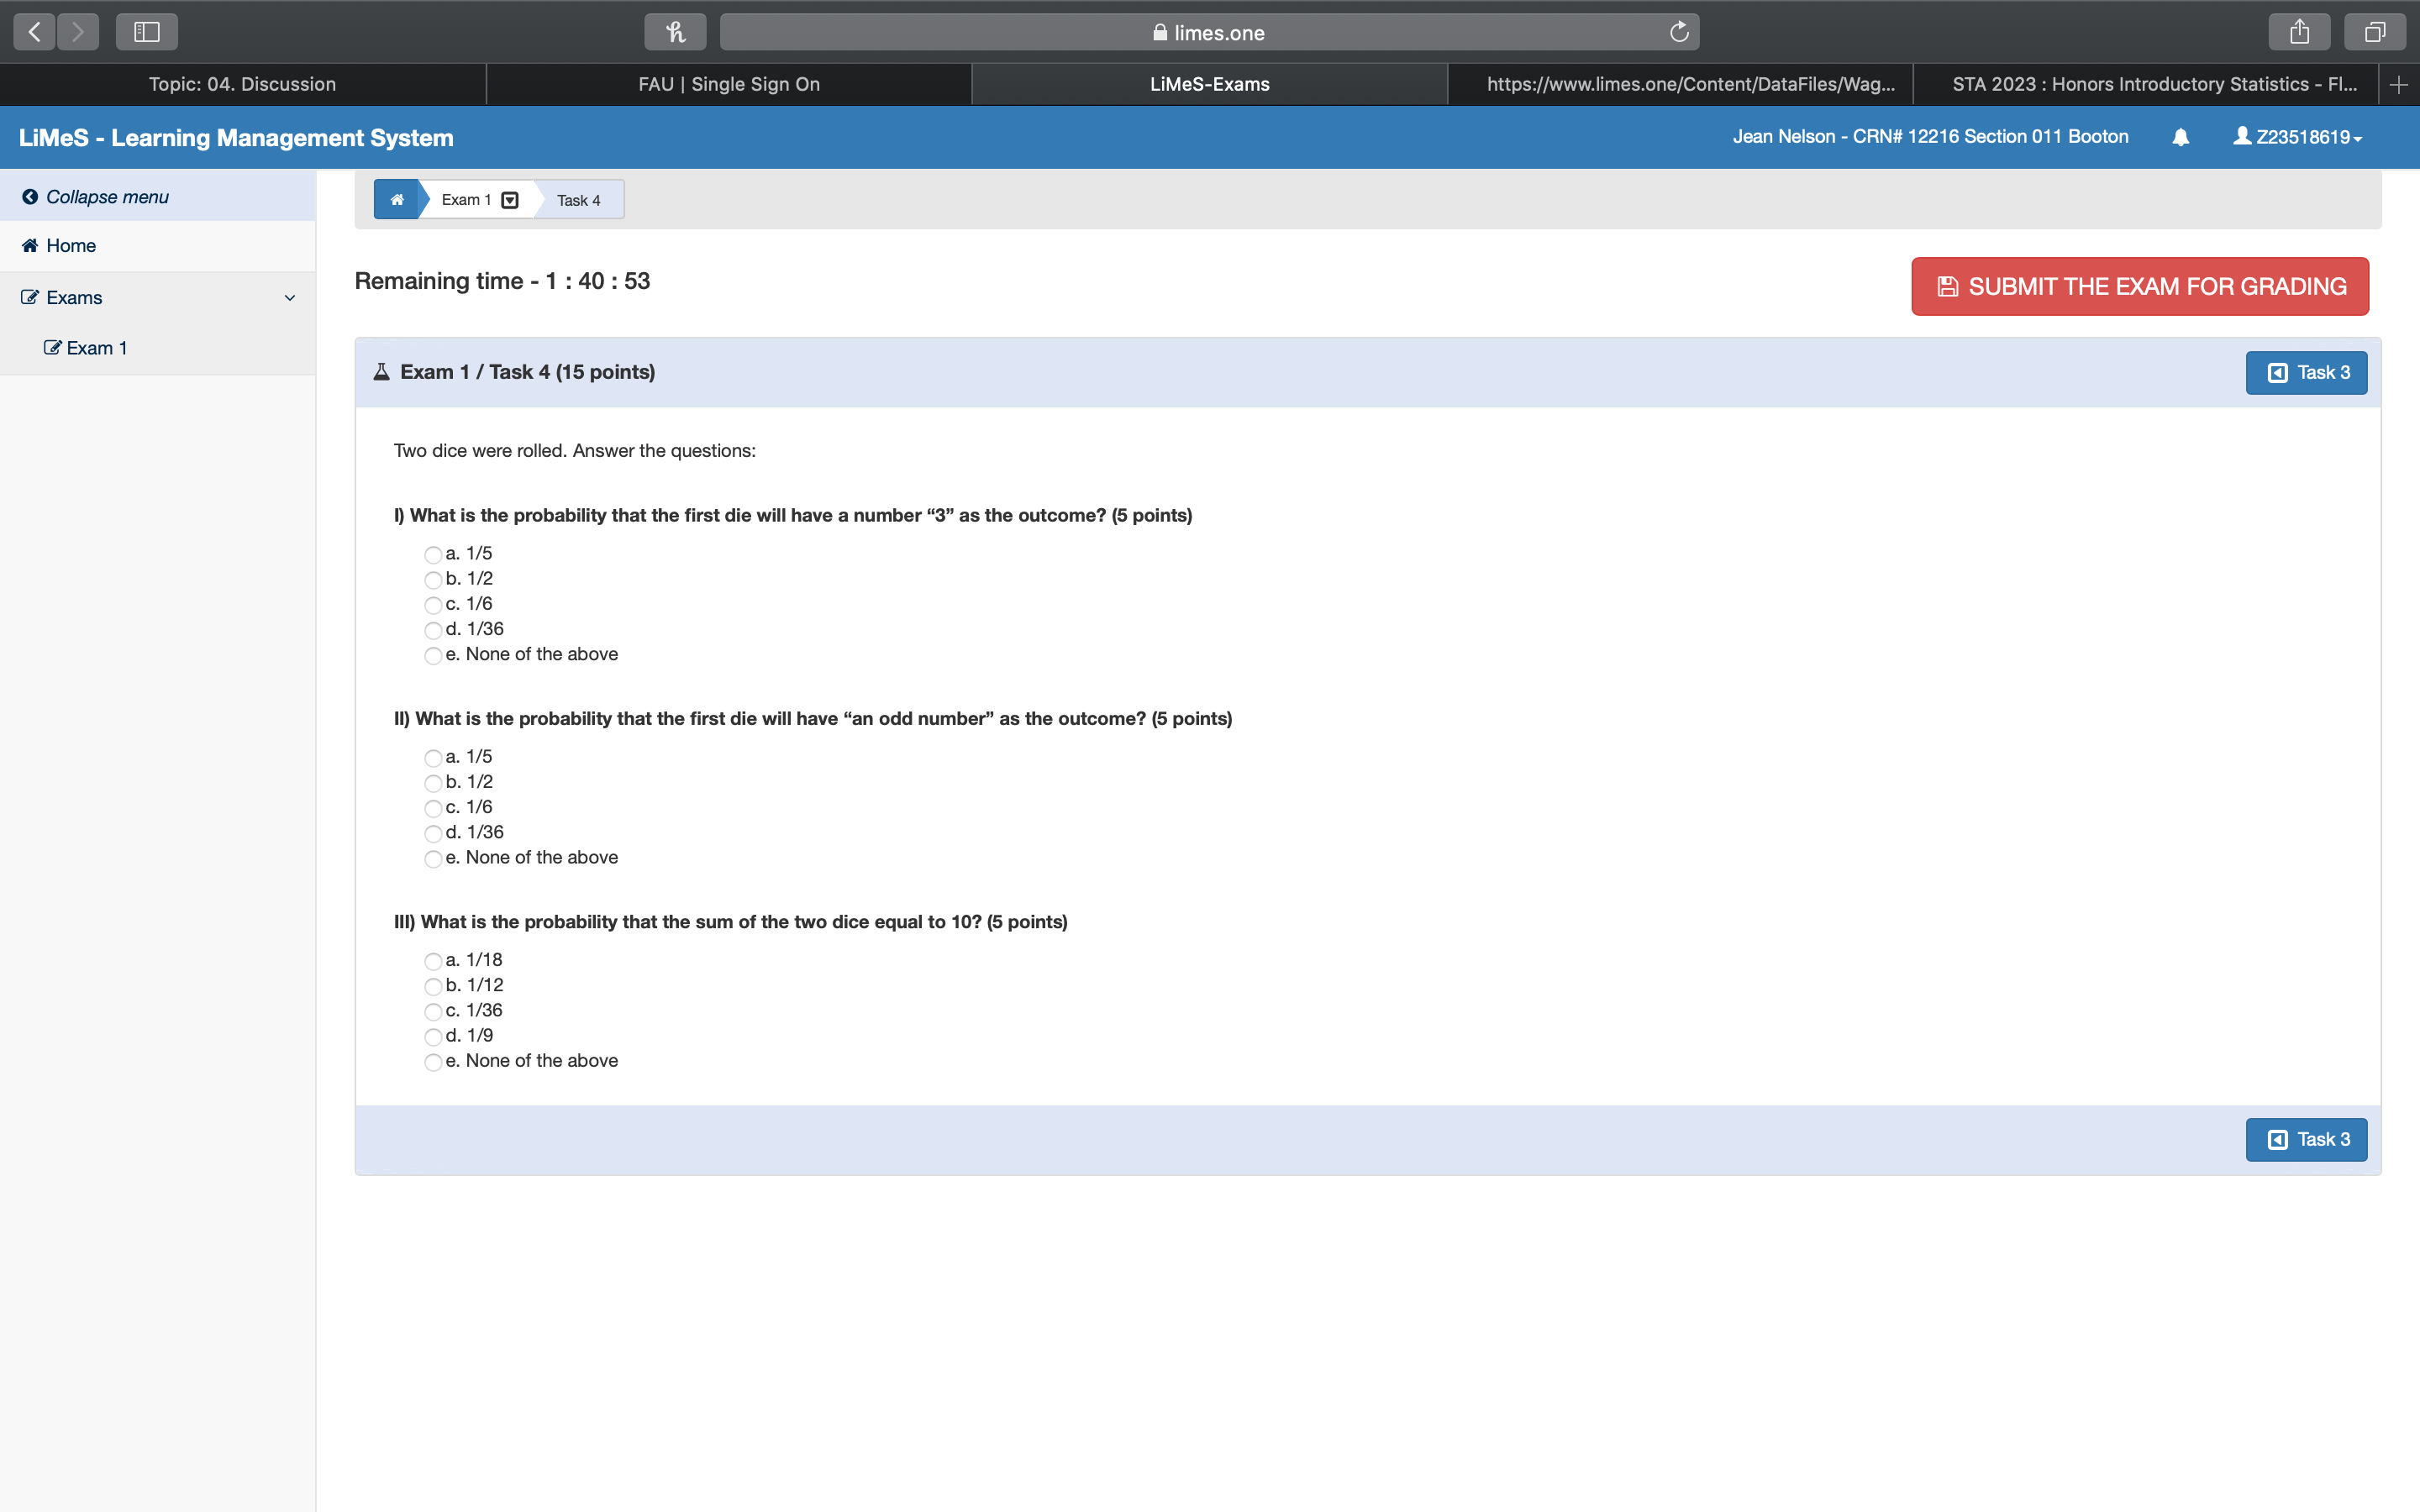Click the notification bell icon
Viewport: 2420px width, 1512px height.
2180,137
